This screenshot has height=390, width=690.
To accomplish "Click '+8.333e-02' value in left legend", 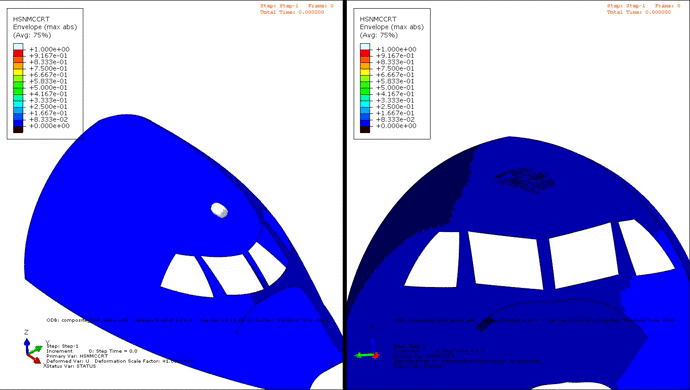I will pos(48,120).
